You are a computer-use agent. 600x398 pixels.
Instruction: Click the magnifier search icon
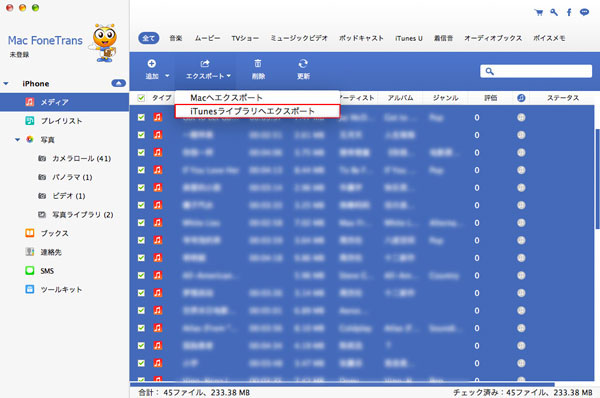coord(489,71)
